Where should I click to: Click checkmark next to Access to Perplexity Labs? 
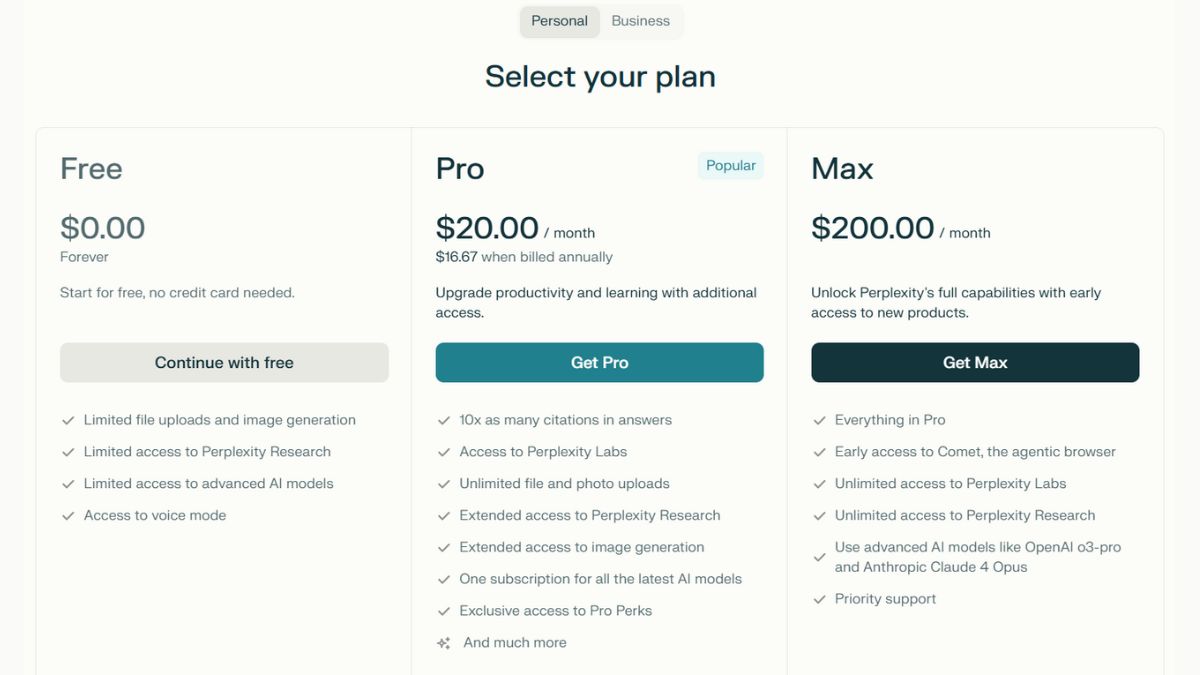click(x=444, y=453)
